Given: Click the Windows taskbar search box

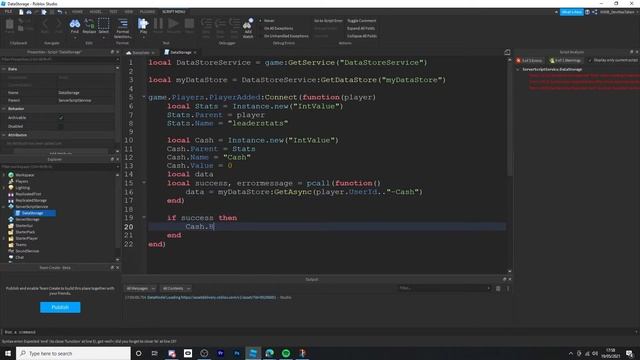Looking at the screenshot, I should coord(73,353).
